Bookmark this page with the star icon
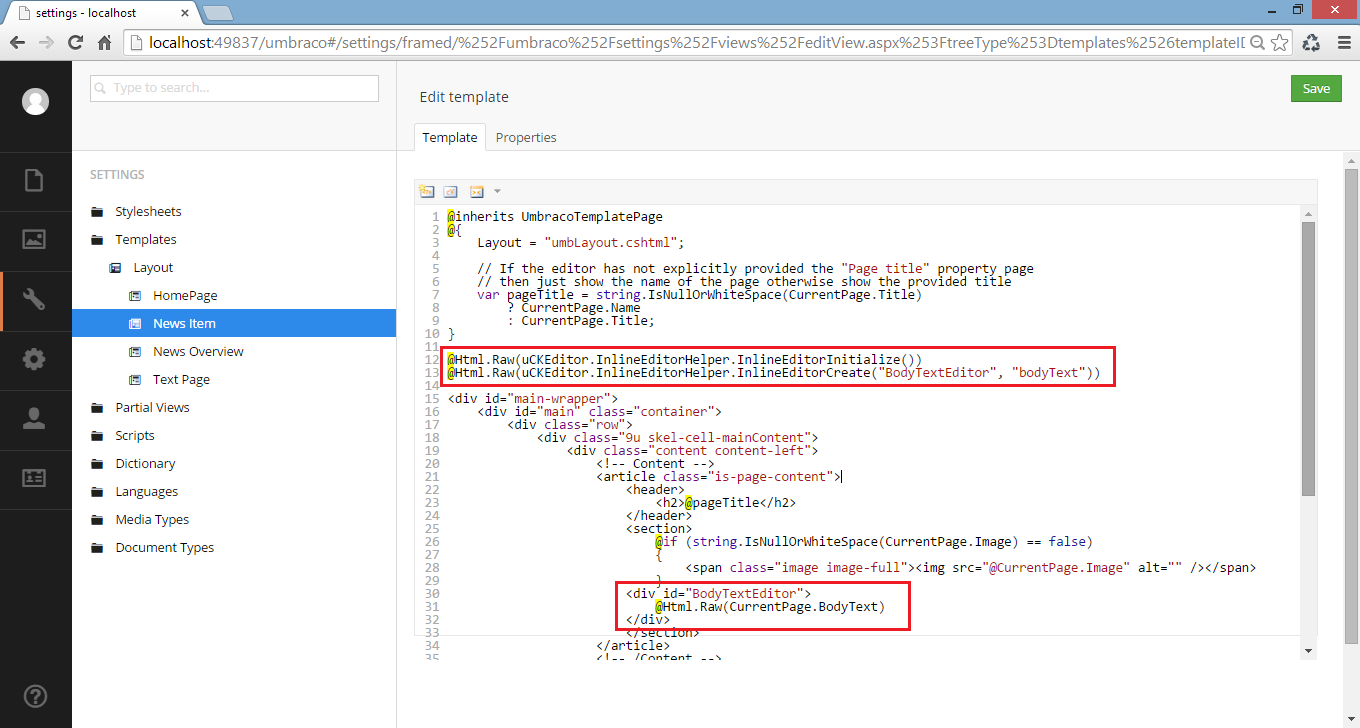The height and width of the screenshot is (728, 1360). 1278,42
